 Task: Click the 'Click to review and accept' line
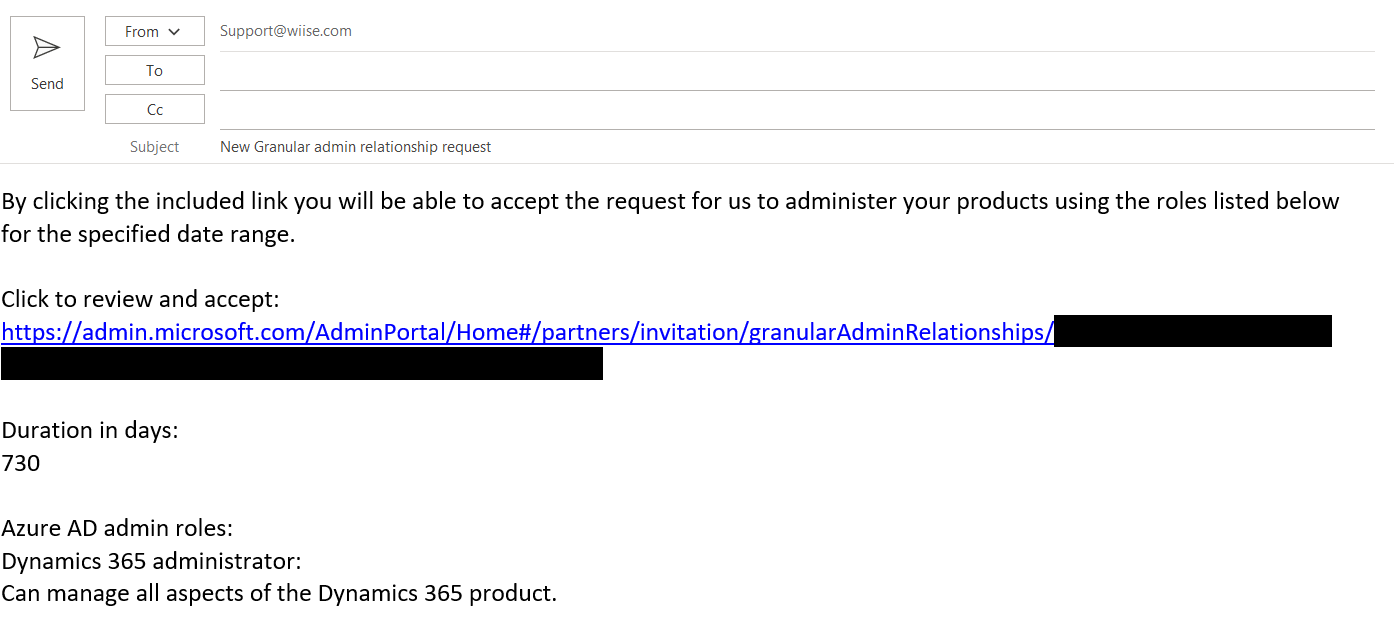[140, 299]
